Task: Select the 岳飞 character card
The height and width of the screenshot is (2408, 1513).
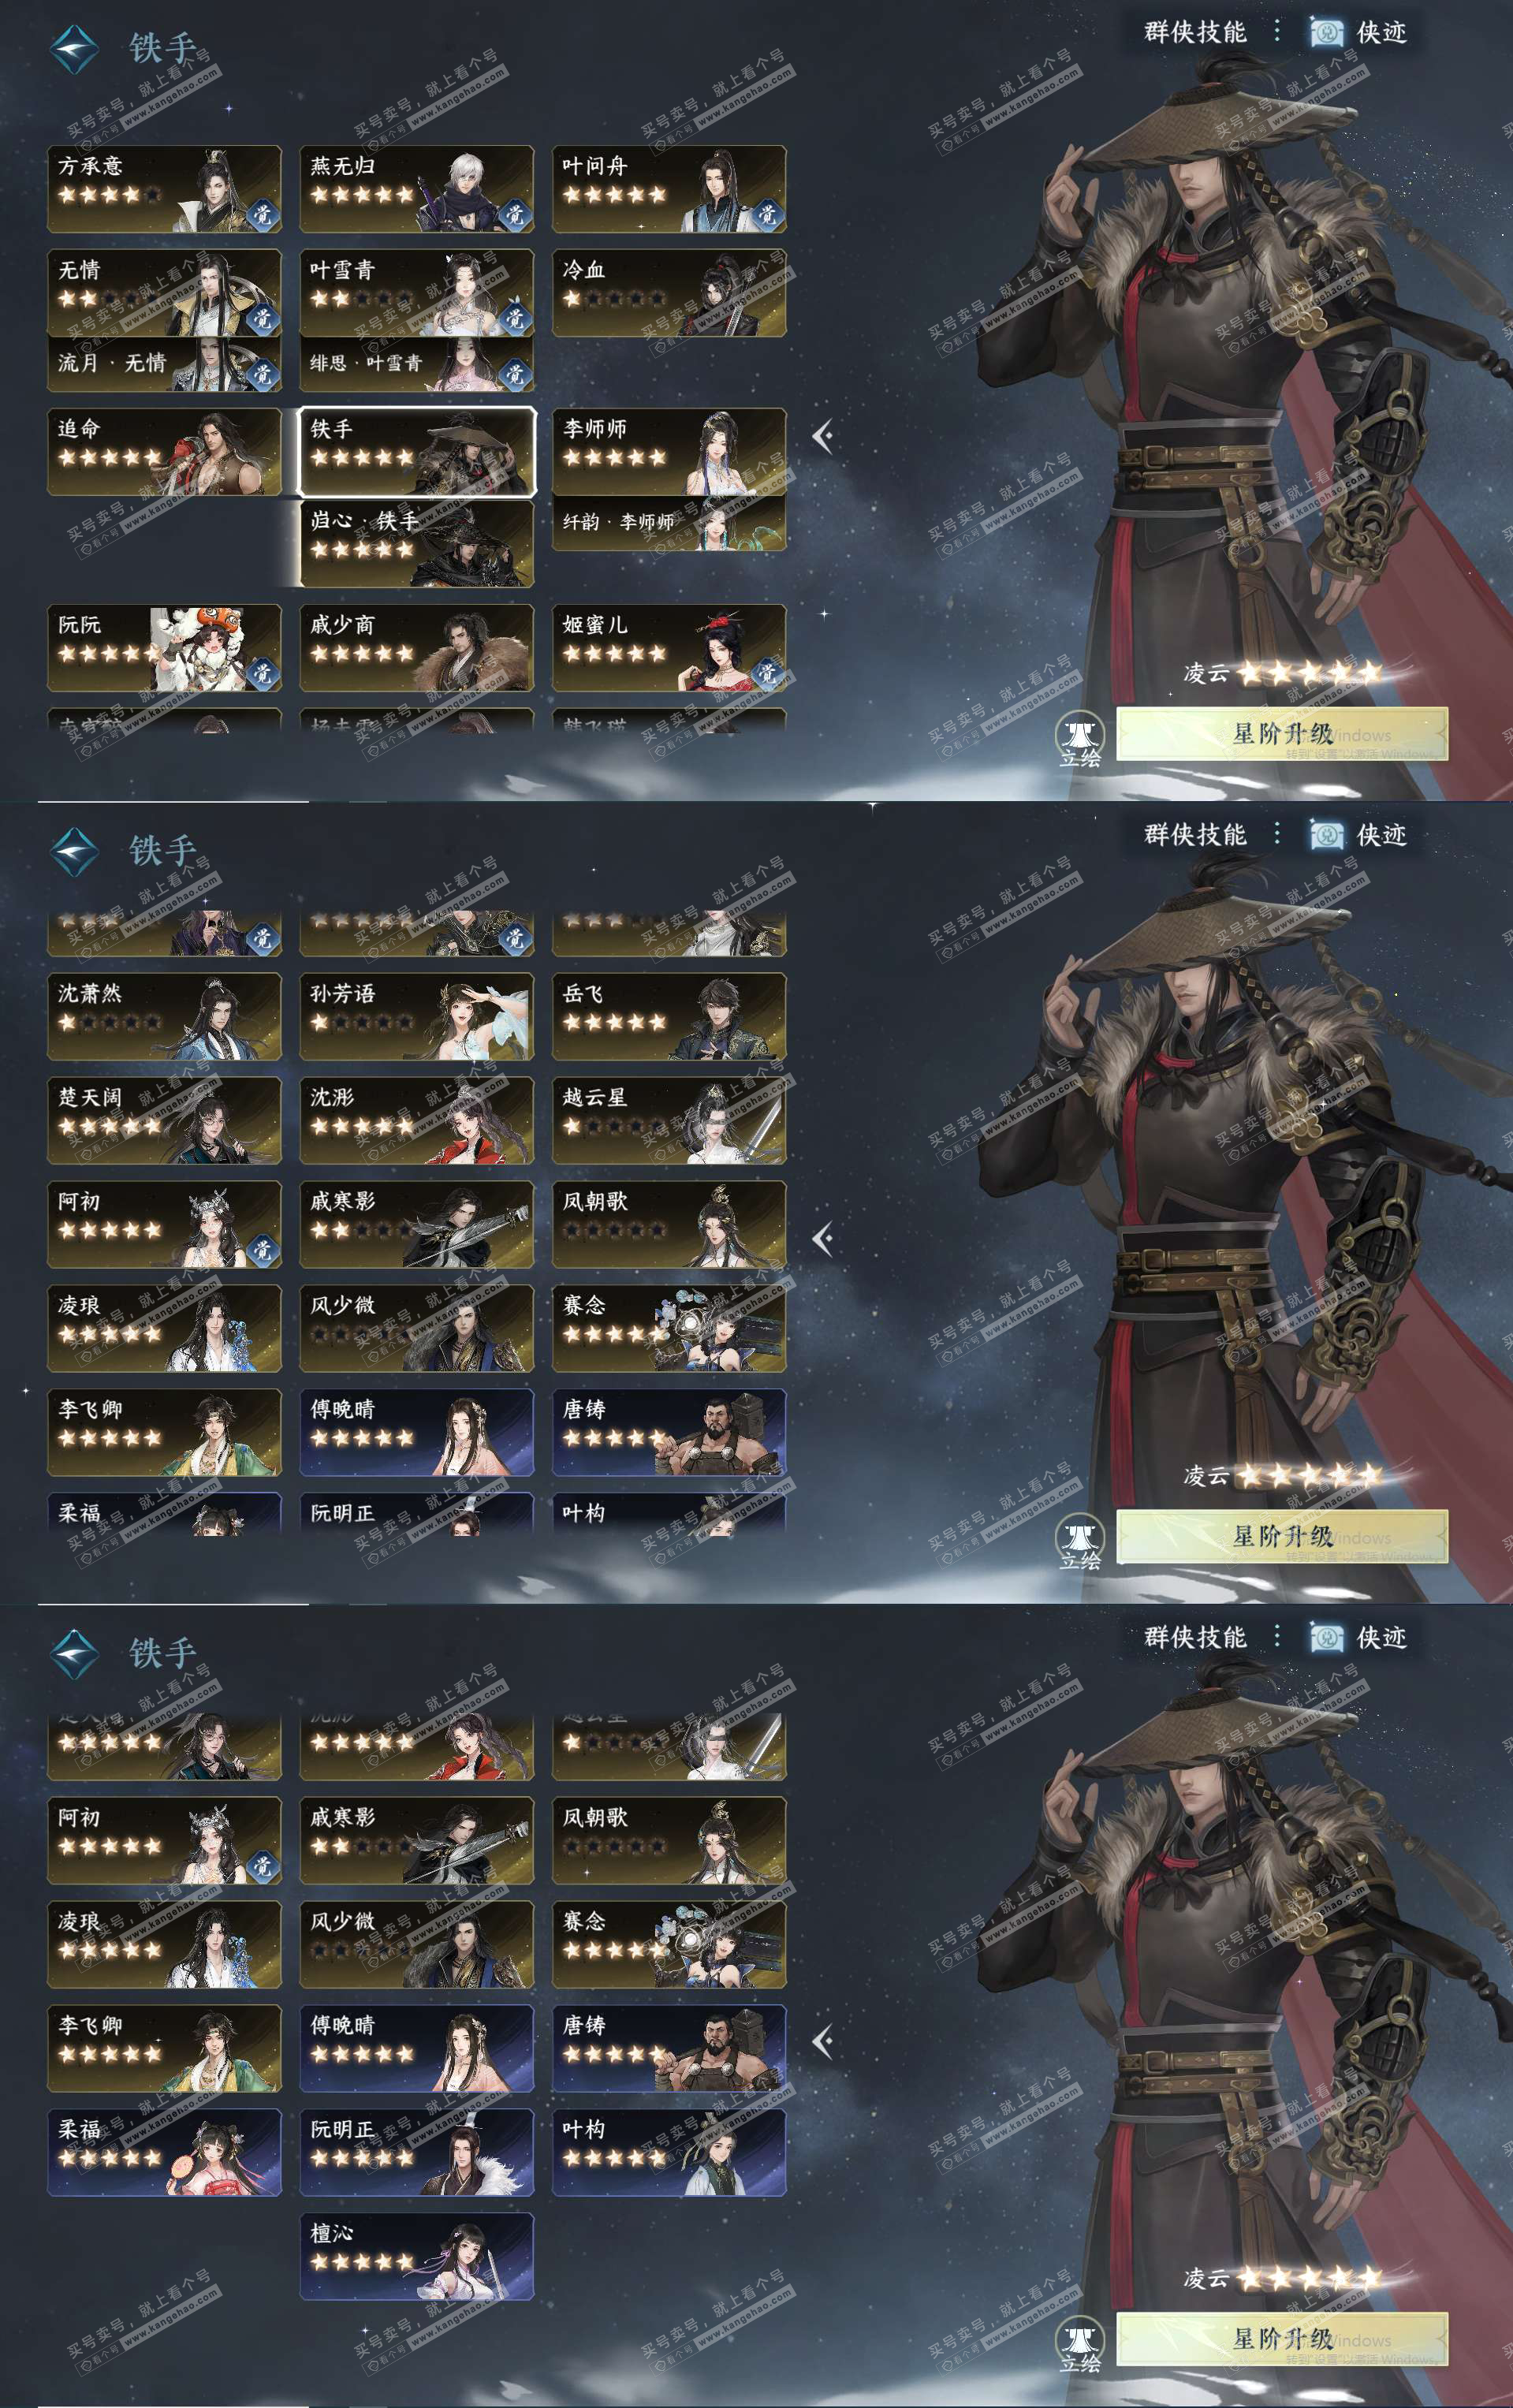Action: click(669, 1016)
